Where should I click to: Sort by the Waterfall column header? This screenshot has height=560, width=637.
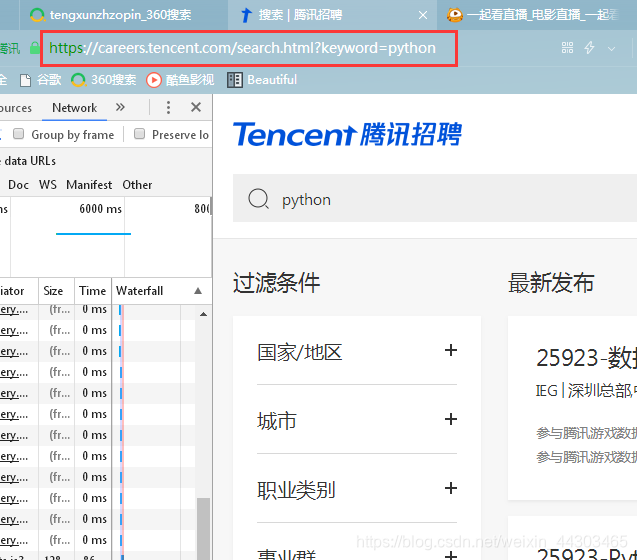(x=162, y=291)
